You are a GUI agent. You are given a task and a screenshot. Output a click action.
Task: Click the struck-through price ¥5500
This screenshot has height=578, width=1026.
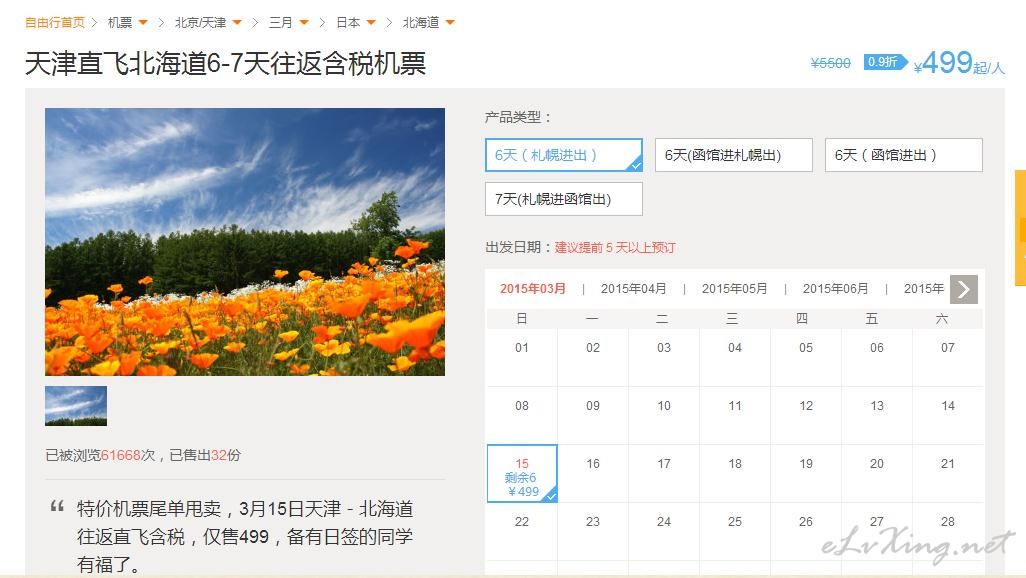(x=830, y=63)
